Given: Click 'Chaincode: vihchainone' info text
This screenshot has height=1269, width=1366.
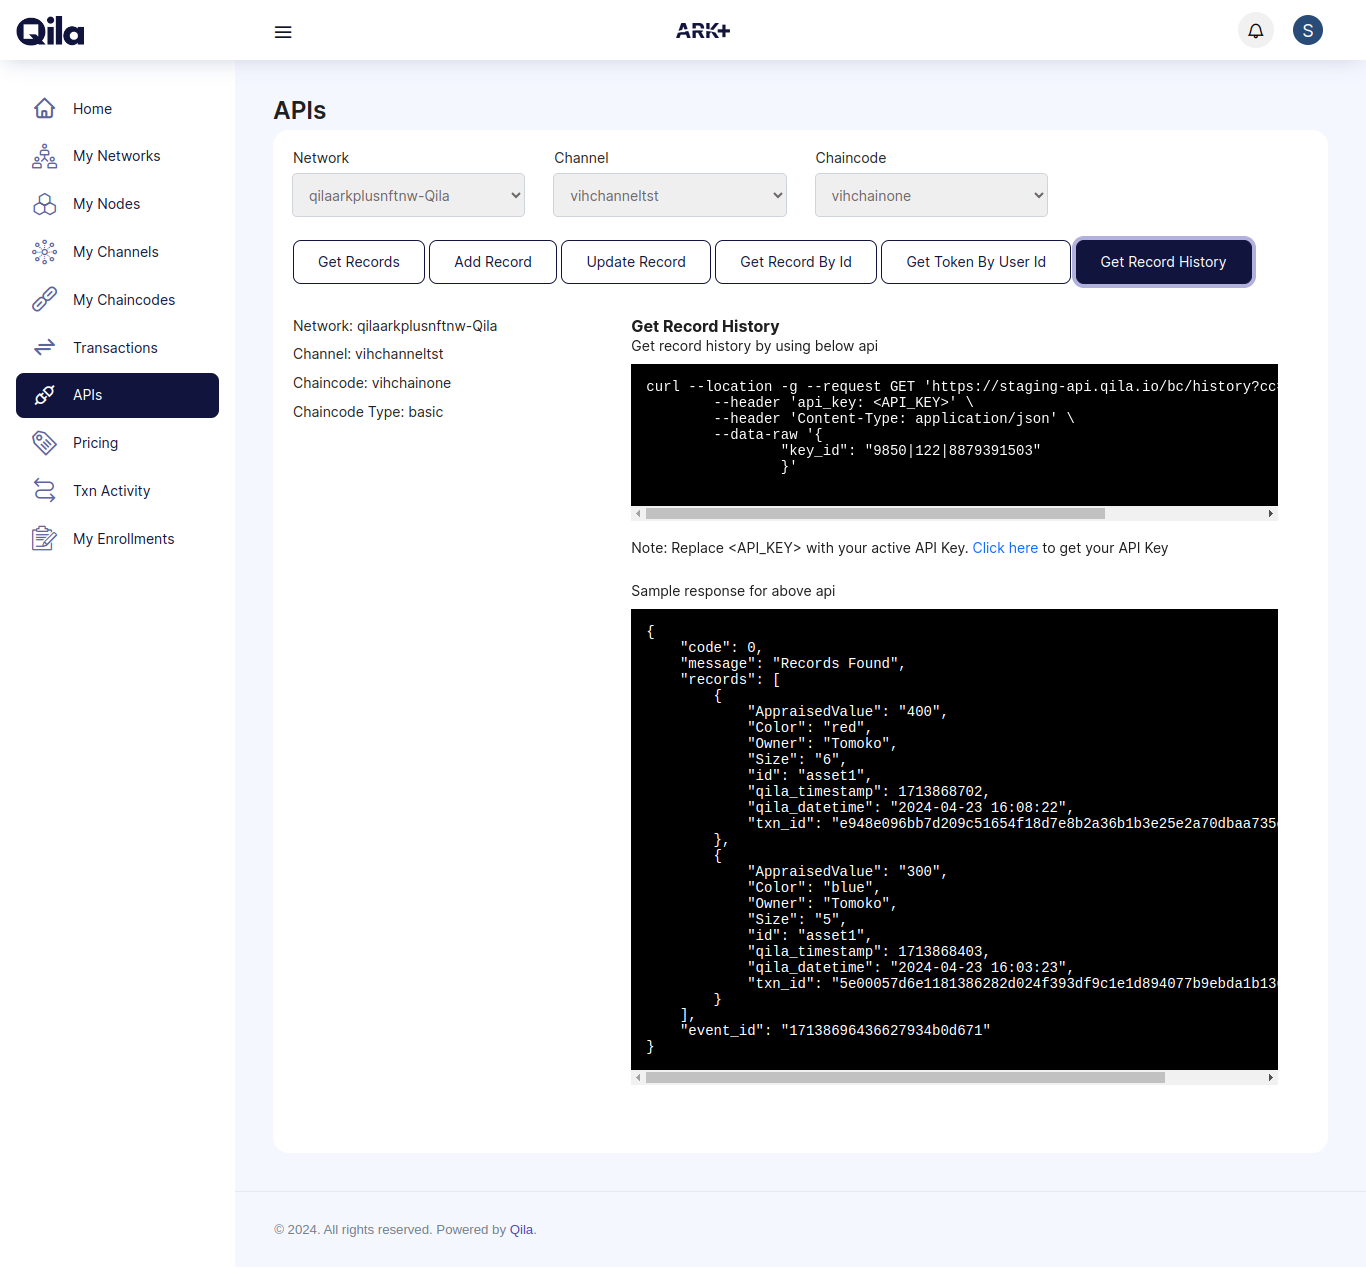Looking at the screenshot, I should (x=372, y=383).
